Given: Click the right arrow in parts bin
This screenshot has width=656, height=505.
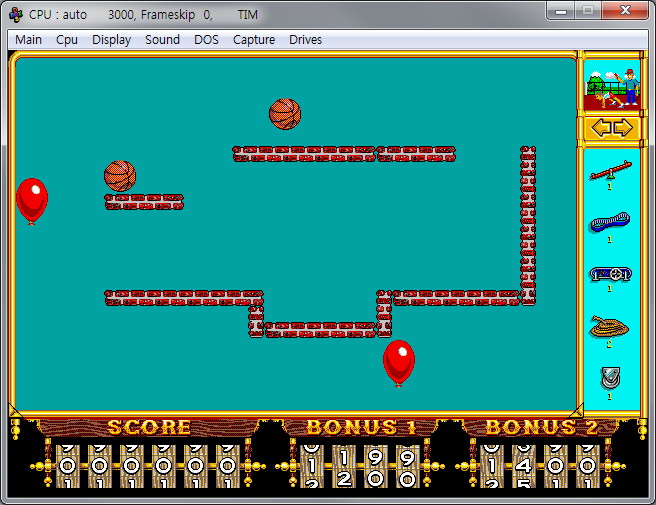Looking at the screenshot, I should point(623,128).
